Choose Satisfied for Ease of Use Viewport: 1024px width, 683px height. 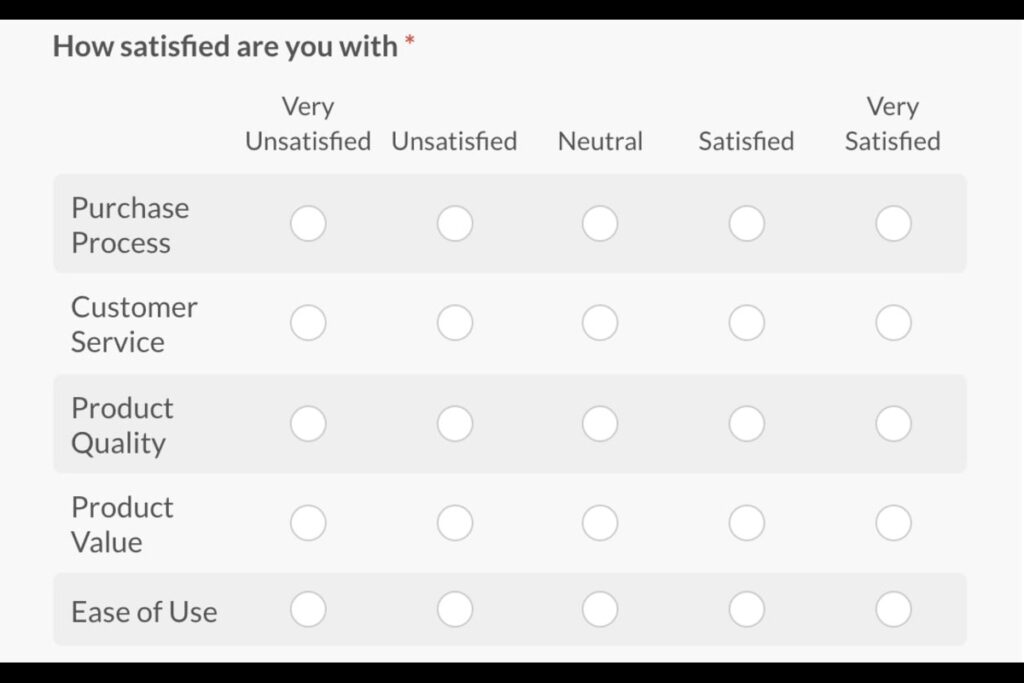(x=747, y=609)
